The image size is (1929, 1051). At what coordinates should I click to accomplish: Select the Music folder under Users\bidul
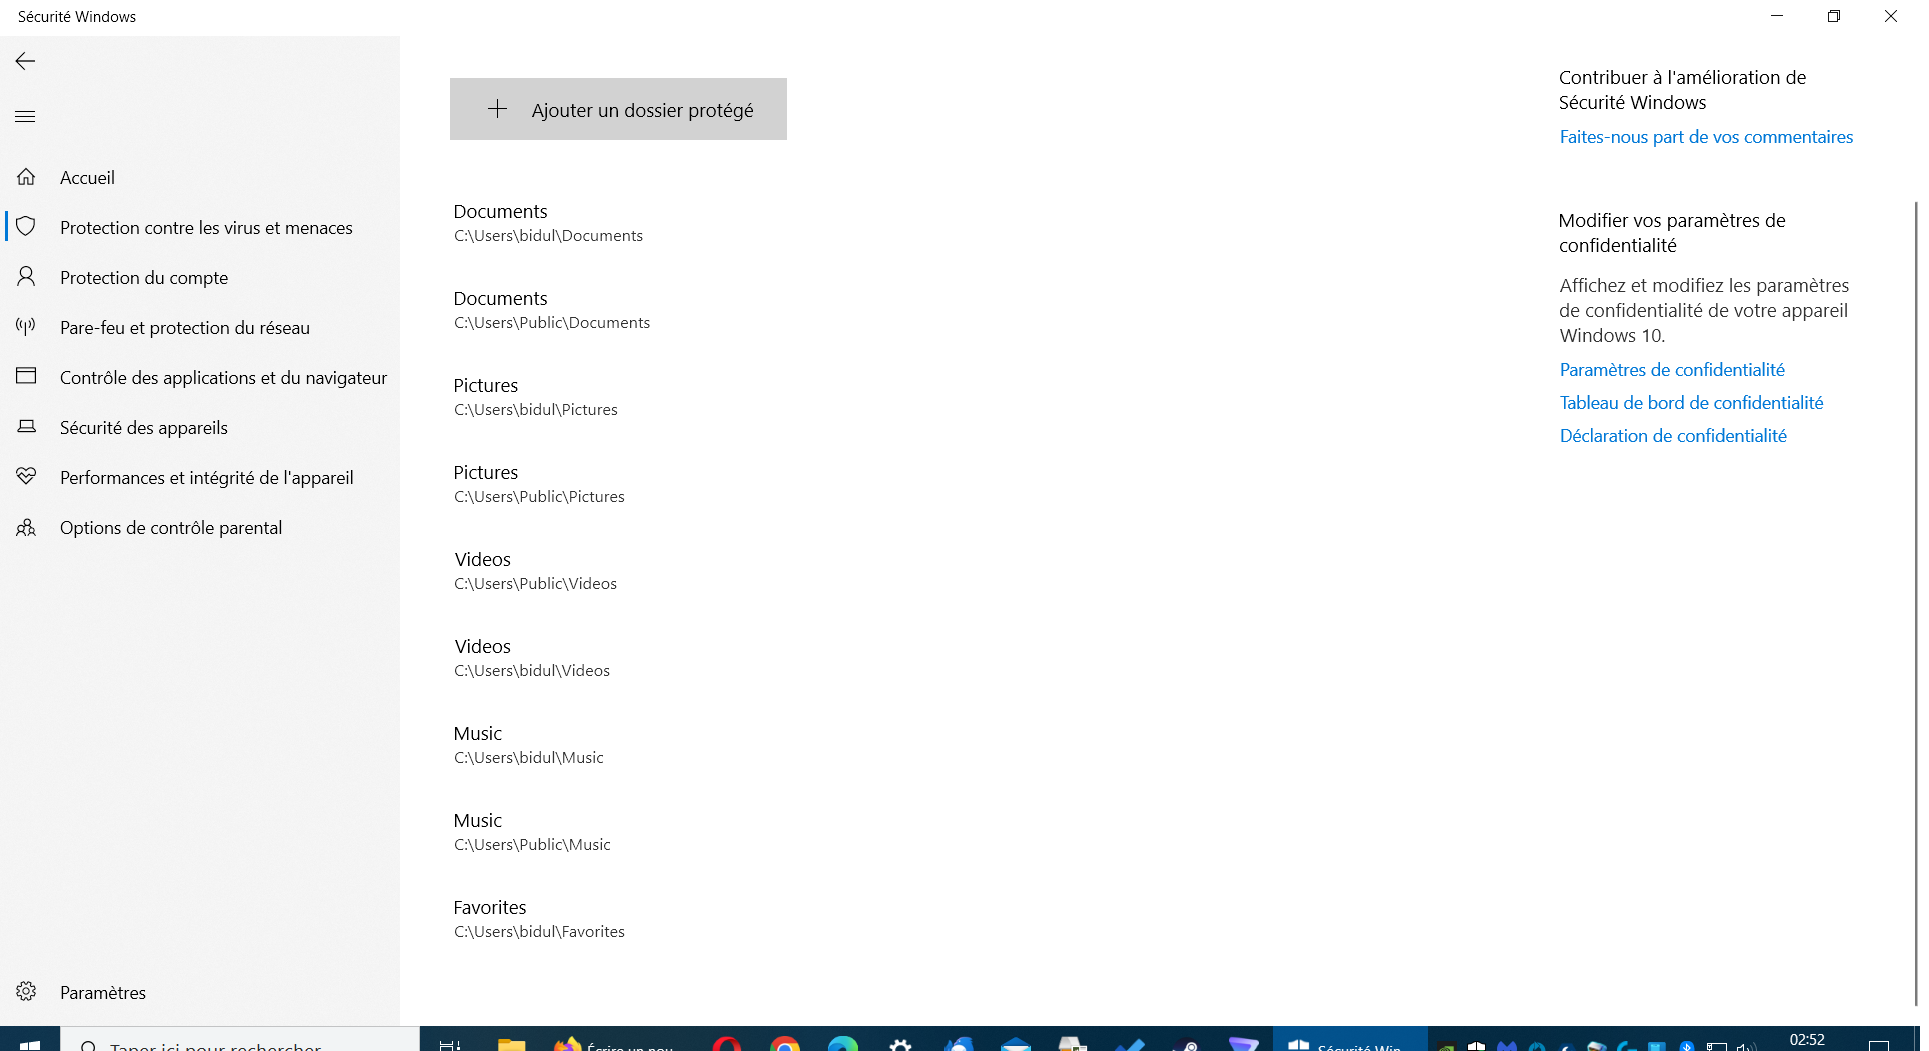coord(529,745)
